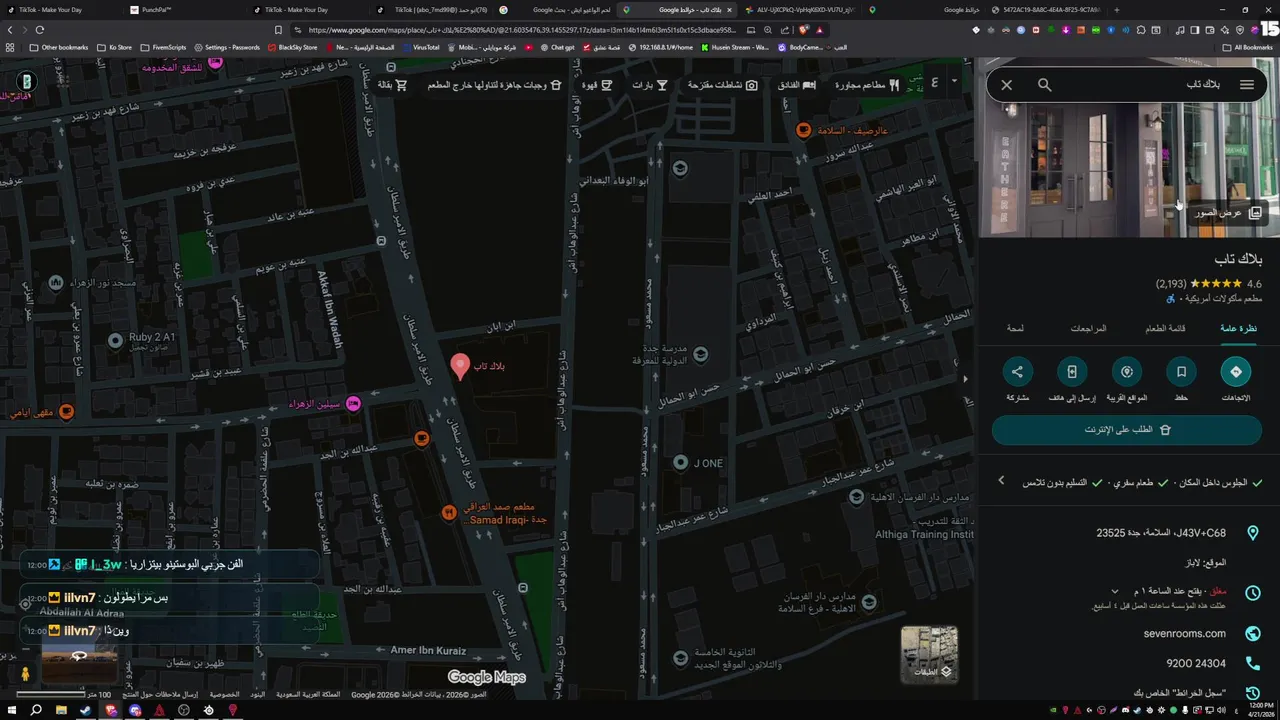The image size is (1280, 720).
Task: Click the الرصيف - السلامة restaurant marker
Action: coord(803,130)
